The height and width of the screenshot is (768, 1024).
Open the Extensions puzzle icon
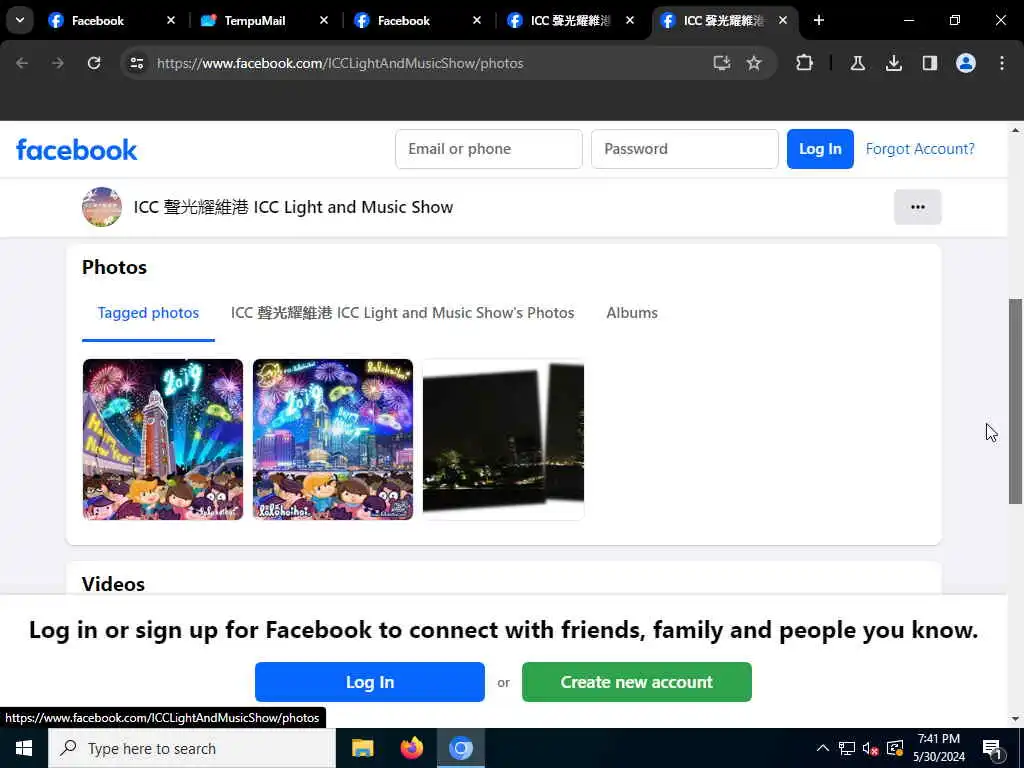(x=805, y=63)
